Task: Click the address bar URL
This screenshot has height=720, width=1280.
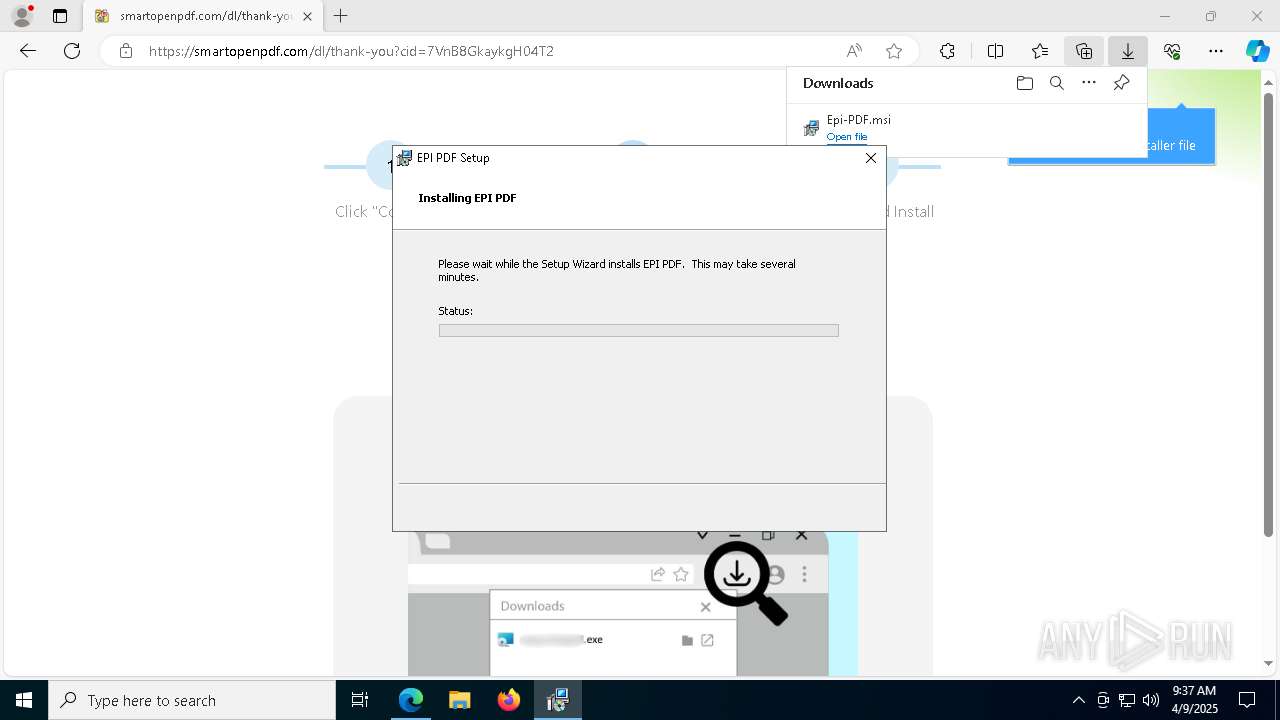Action: (351, 51)
